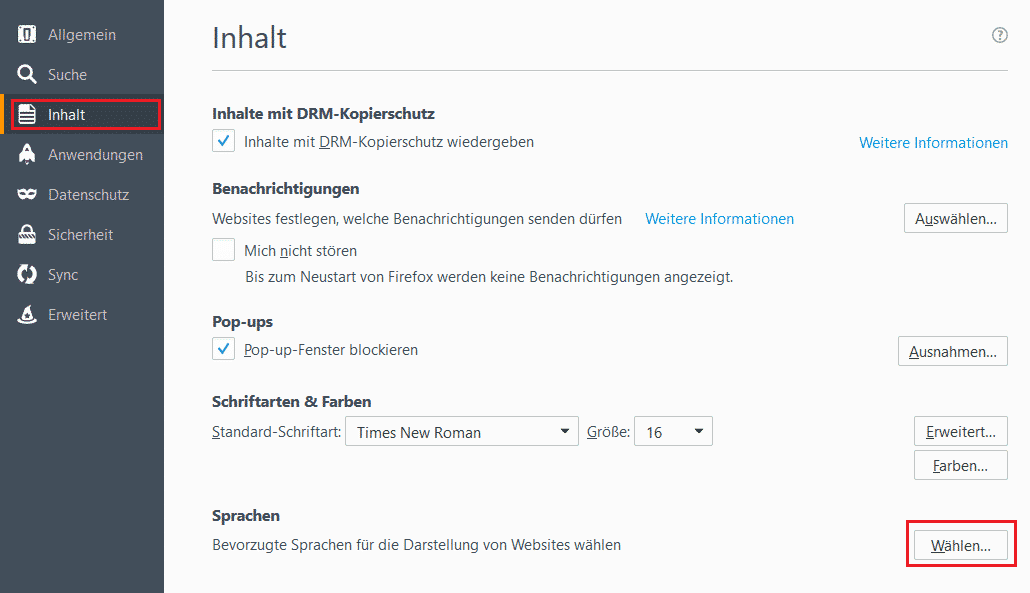Open the Farben color settings
1030x593 pixels.
point(960,464)
